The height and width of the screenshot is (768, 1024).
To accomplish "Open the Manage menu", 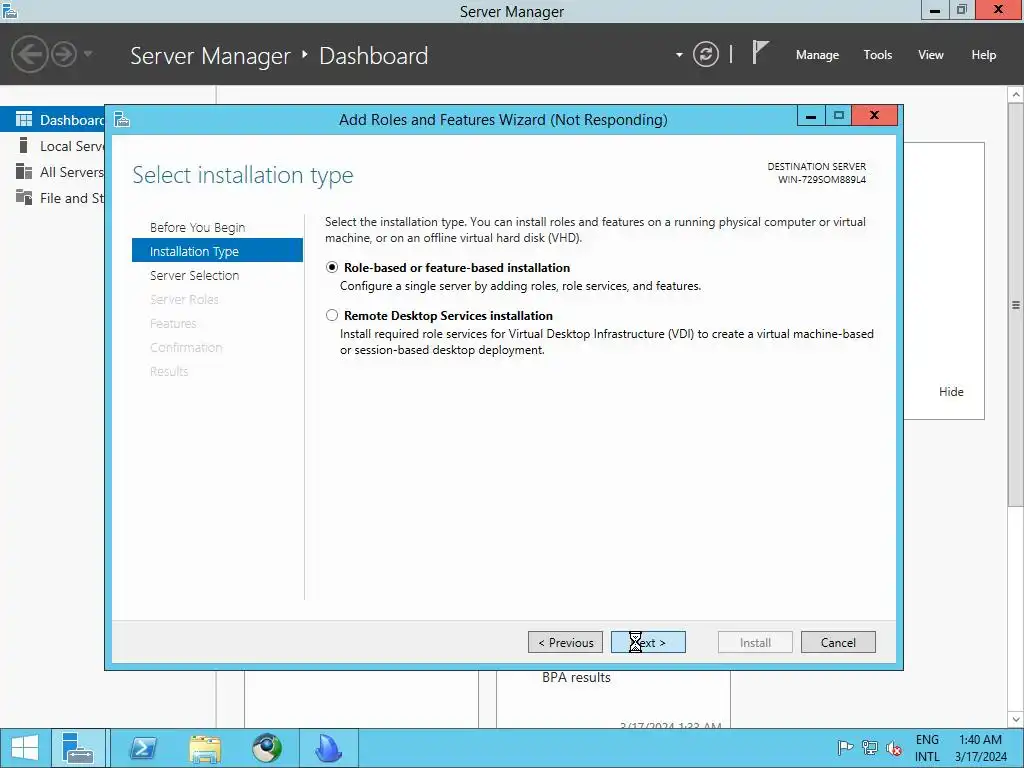I will pyautogui.click(x=817, y=55).
